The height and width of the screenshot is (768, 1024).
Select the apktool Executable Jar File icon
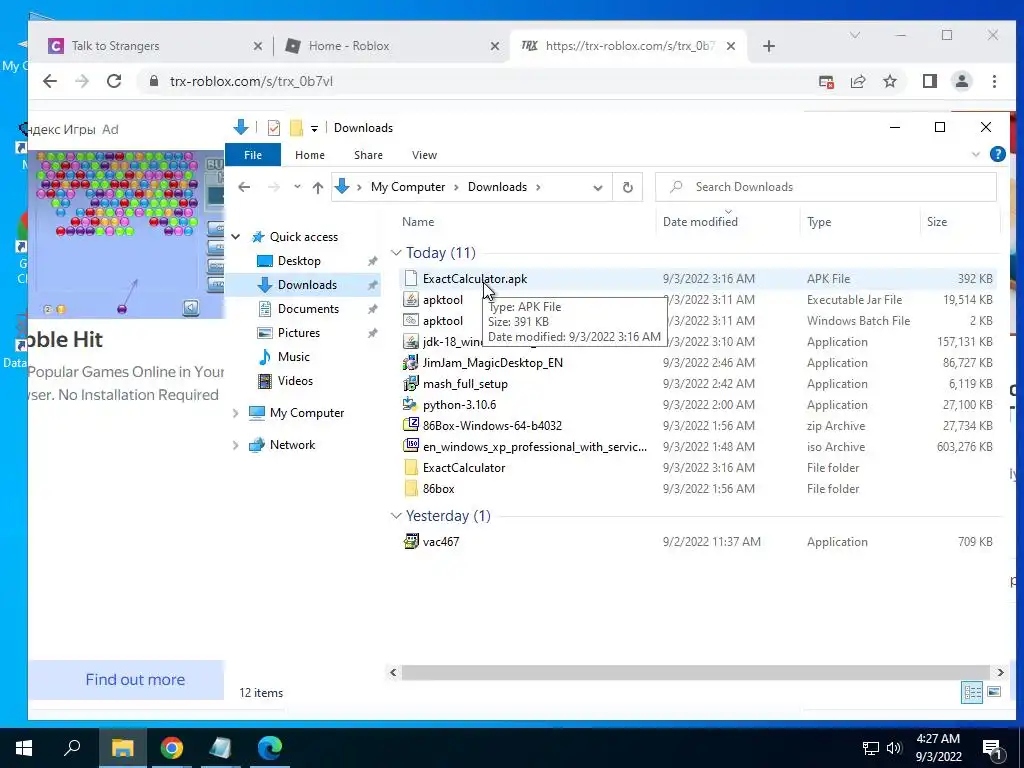pos(411,300)
